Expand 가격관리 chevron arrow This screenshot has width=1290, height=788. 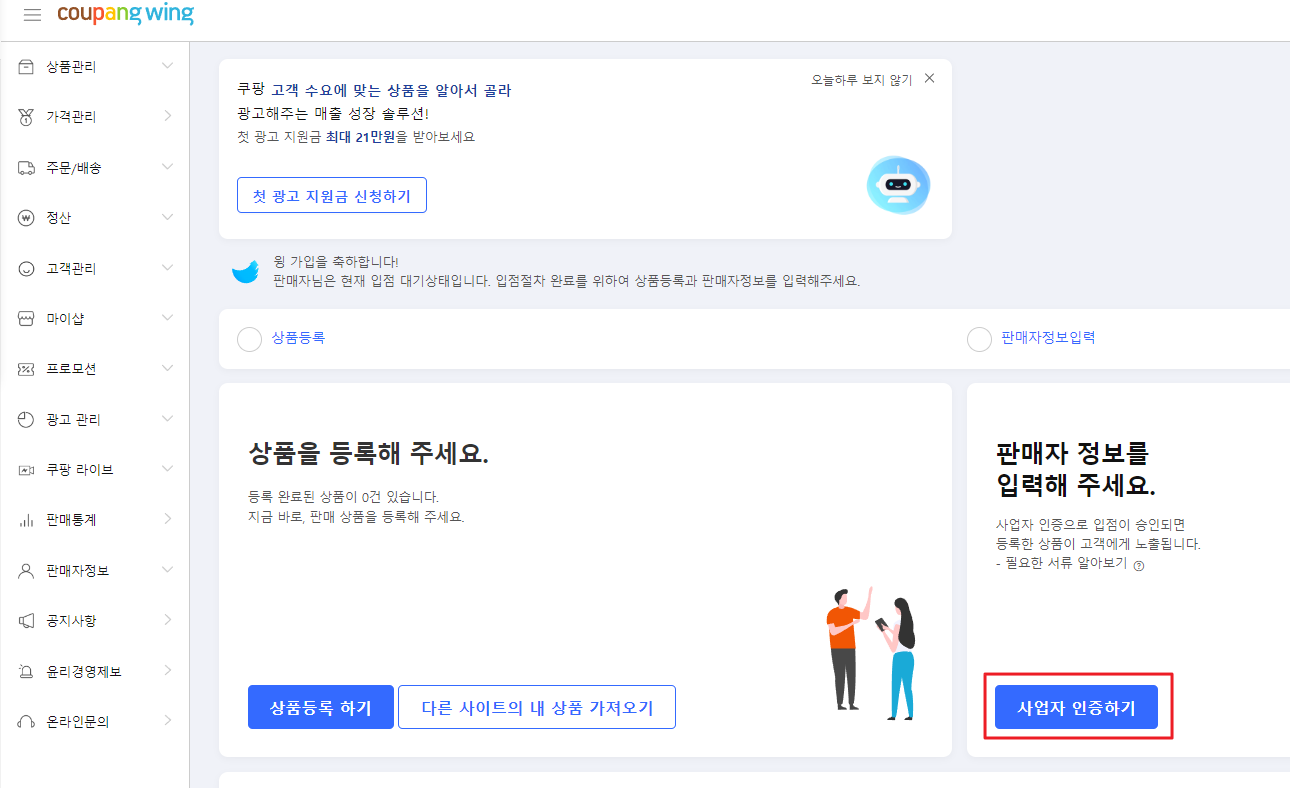167,117
